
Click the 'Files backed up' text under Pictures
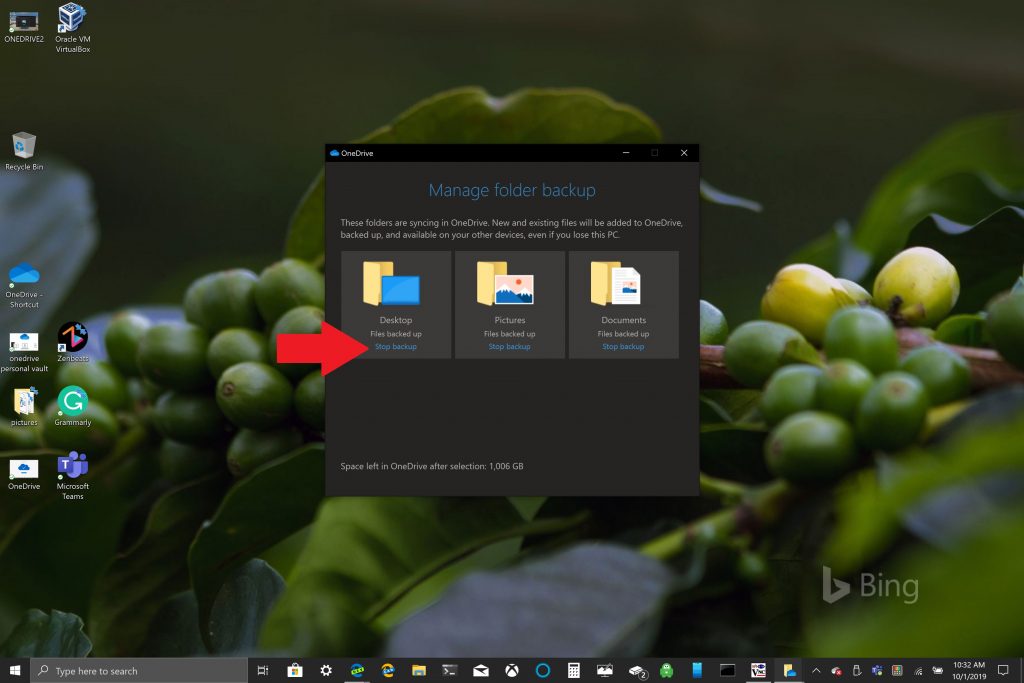coord(509,334)
